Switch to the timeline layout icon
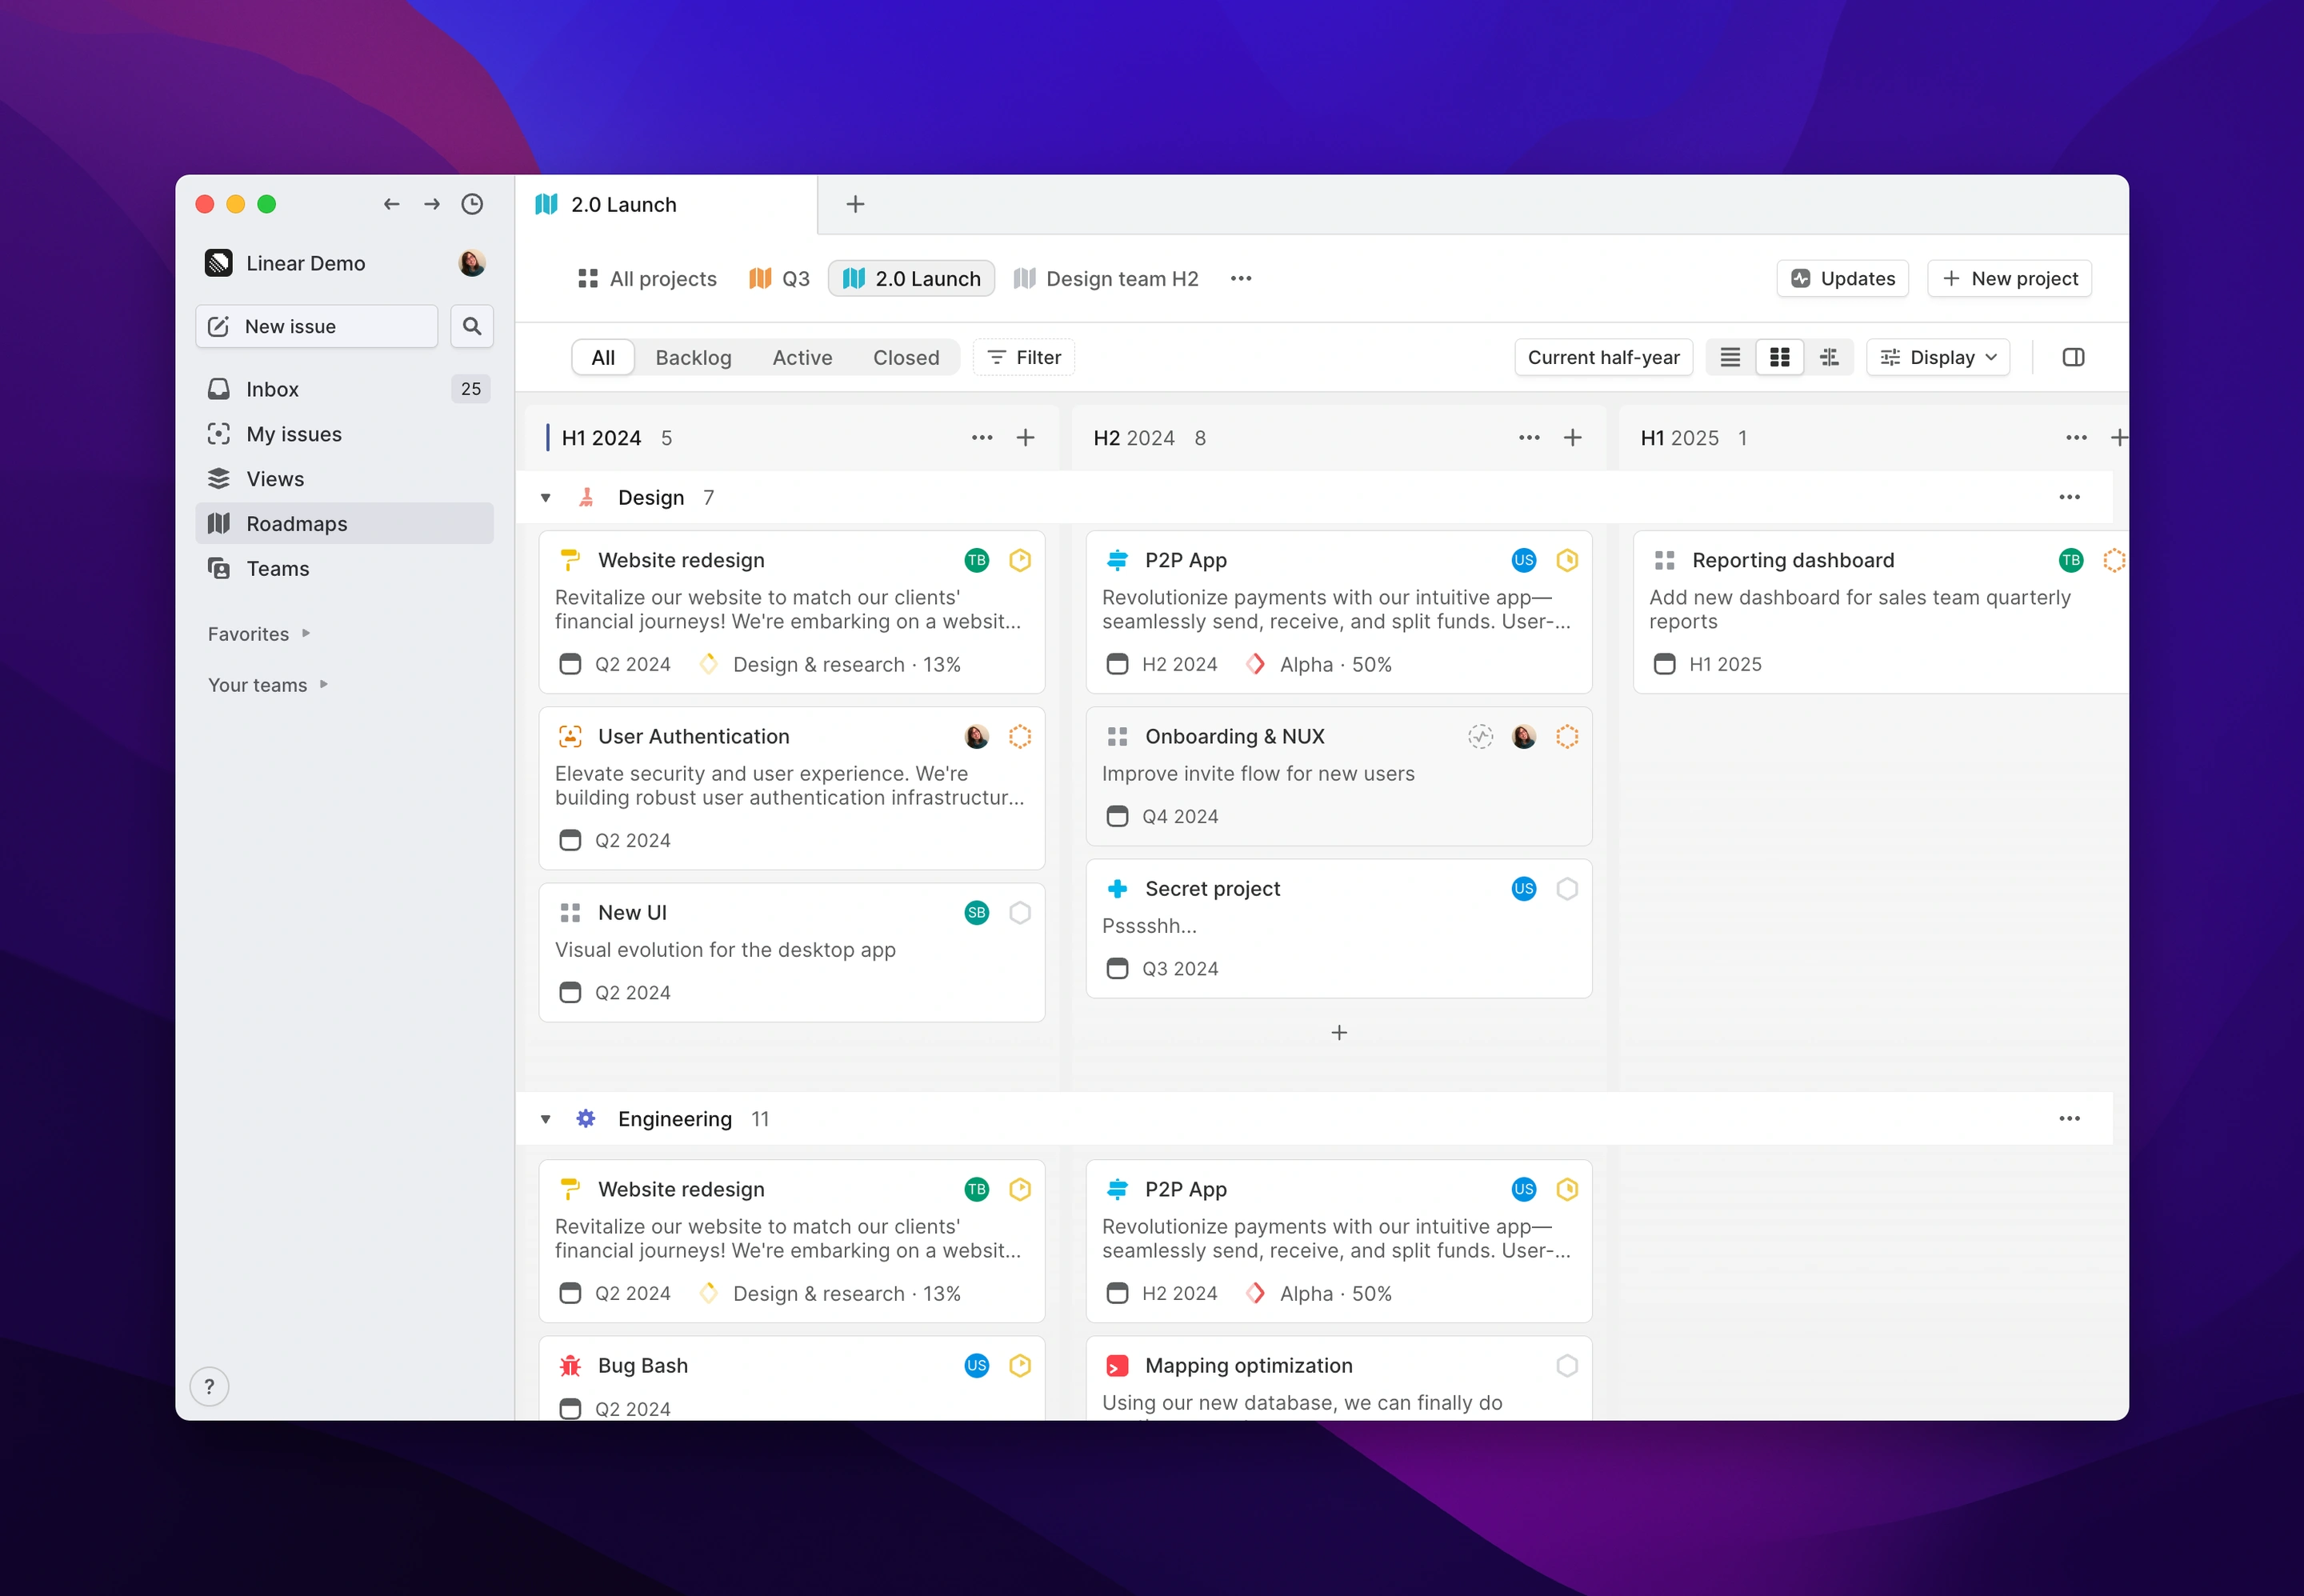The image size is (2304, 1596). click(x=1829, y=357)
